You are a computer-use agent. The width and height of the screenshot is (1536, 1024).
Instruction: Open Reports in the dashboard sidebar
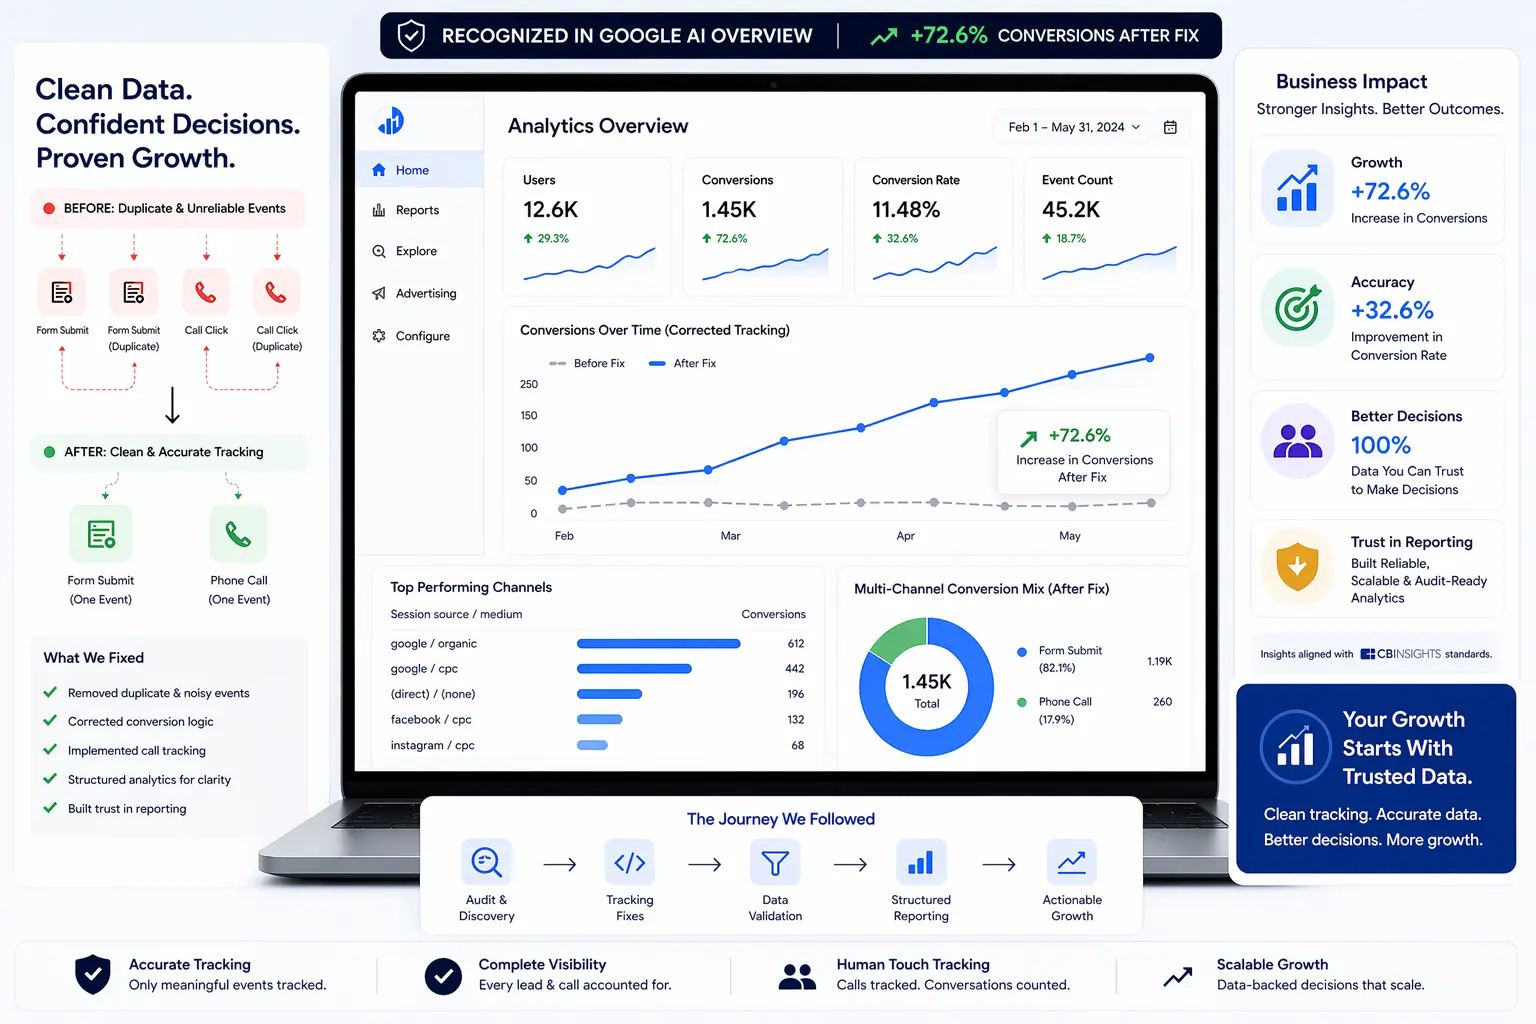tap(420, 210)
